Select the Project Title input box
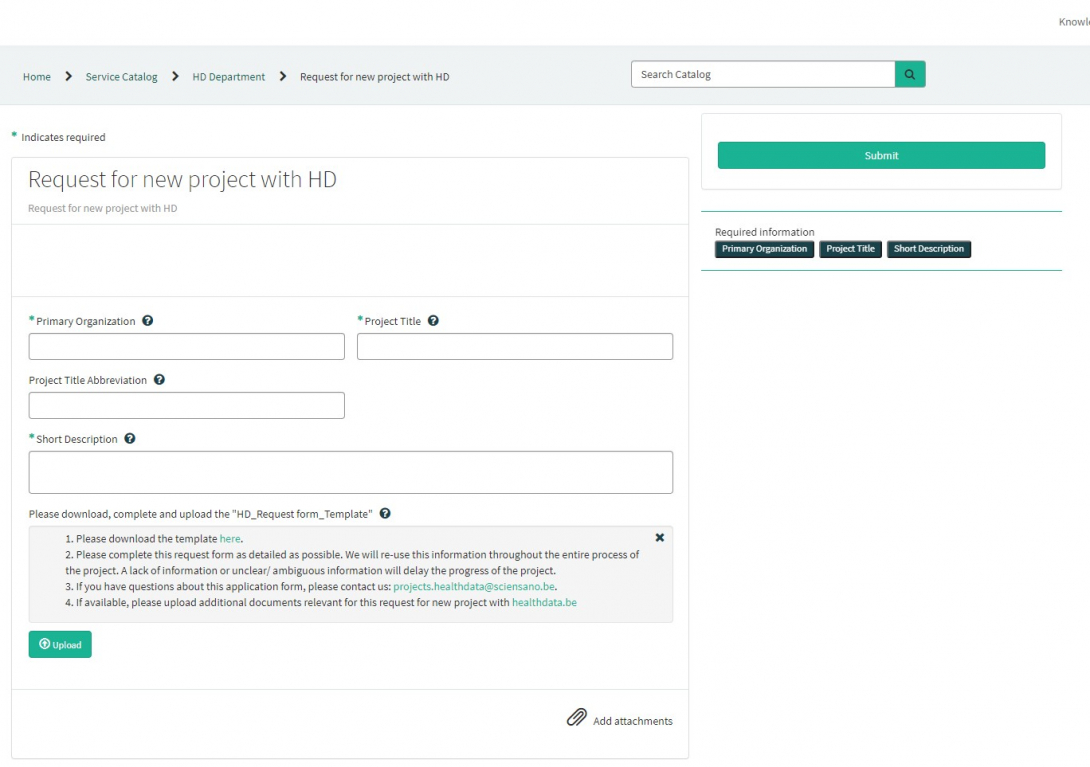Screen dimensions: 1090x767 514,347
